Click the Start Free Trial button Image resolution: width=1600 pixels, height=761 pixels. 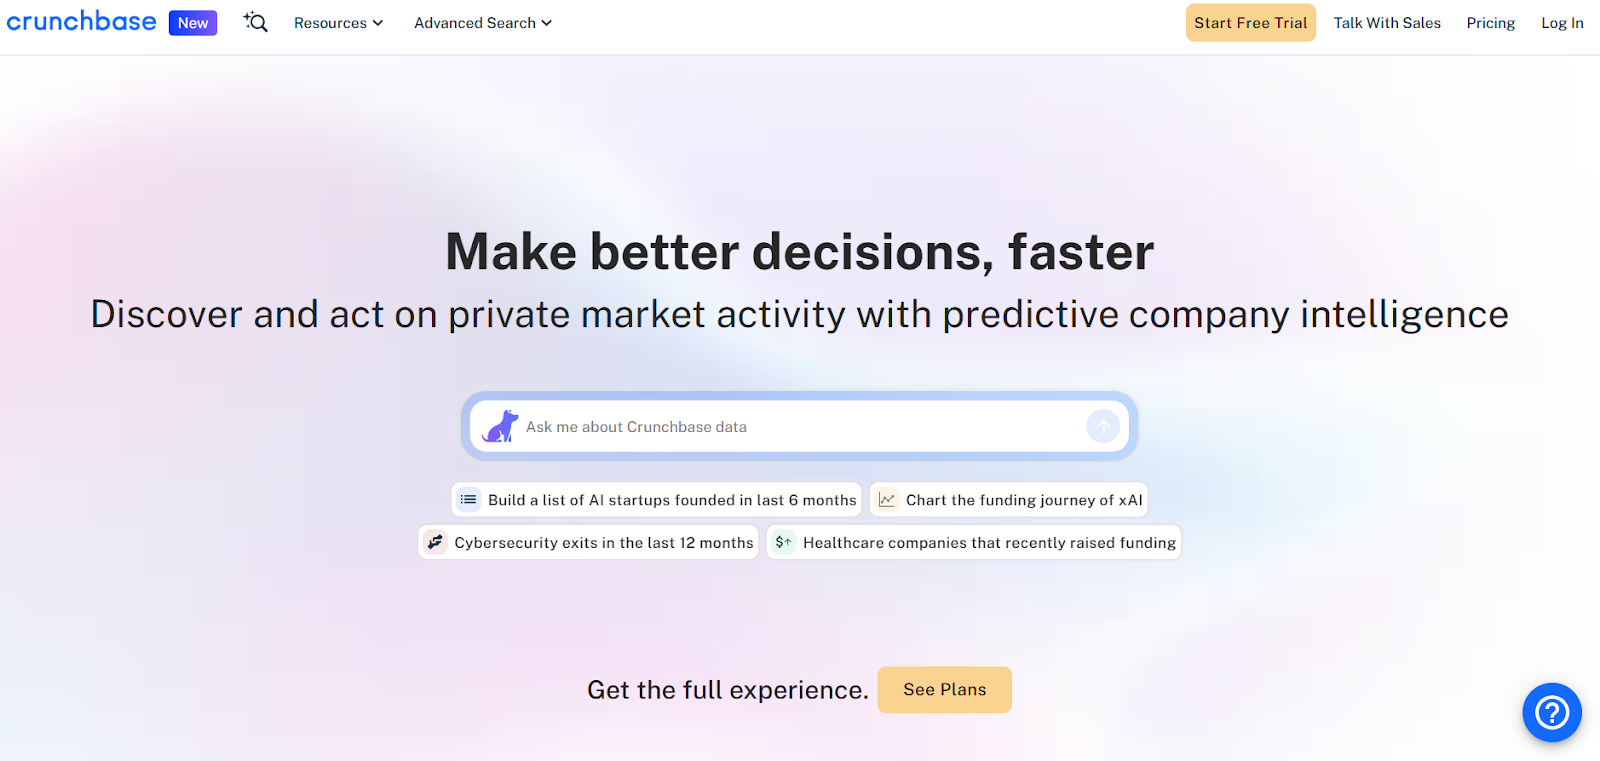pos(1250,23)
